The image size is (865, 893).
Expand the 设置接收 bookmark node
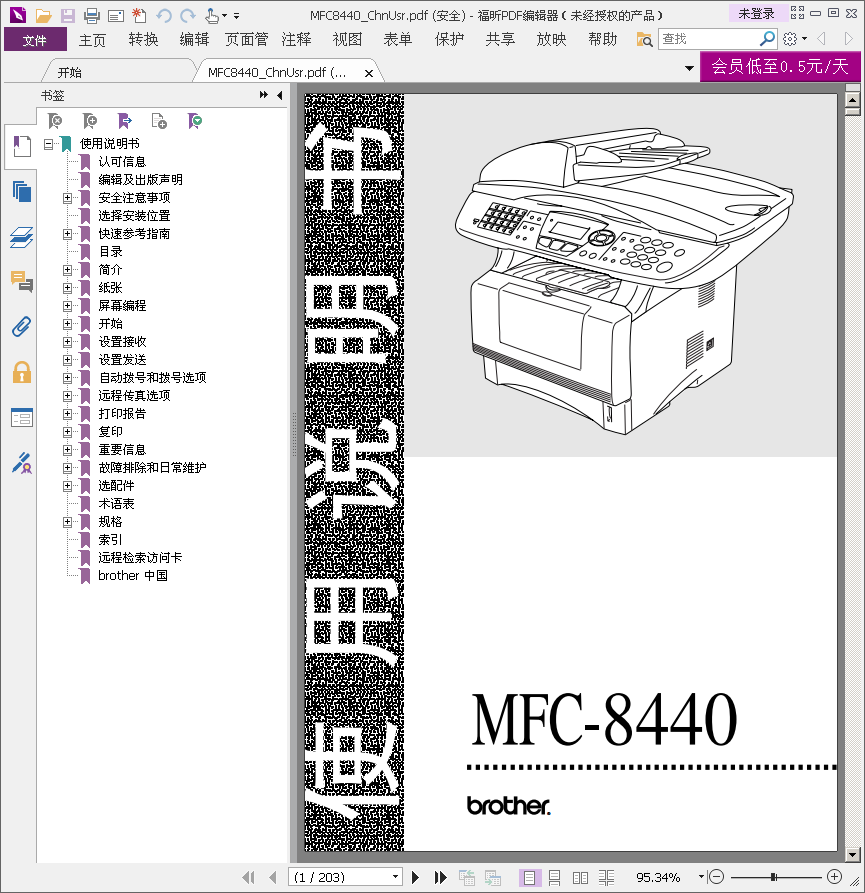pos(67,342)
